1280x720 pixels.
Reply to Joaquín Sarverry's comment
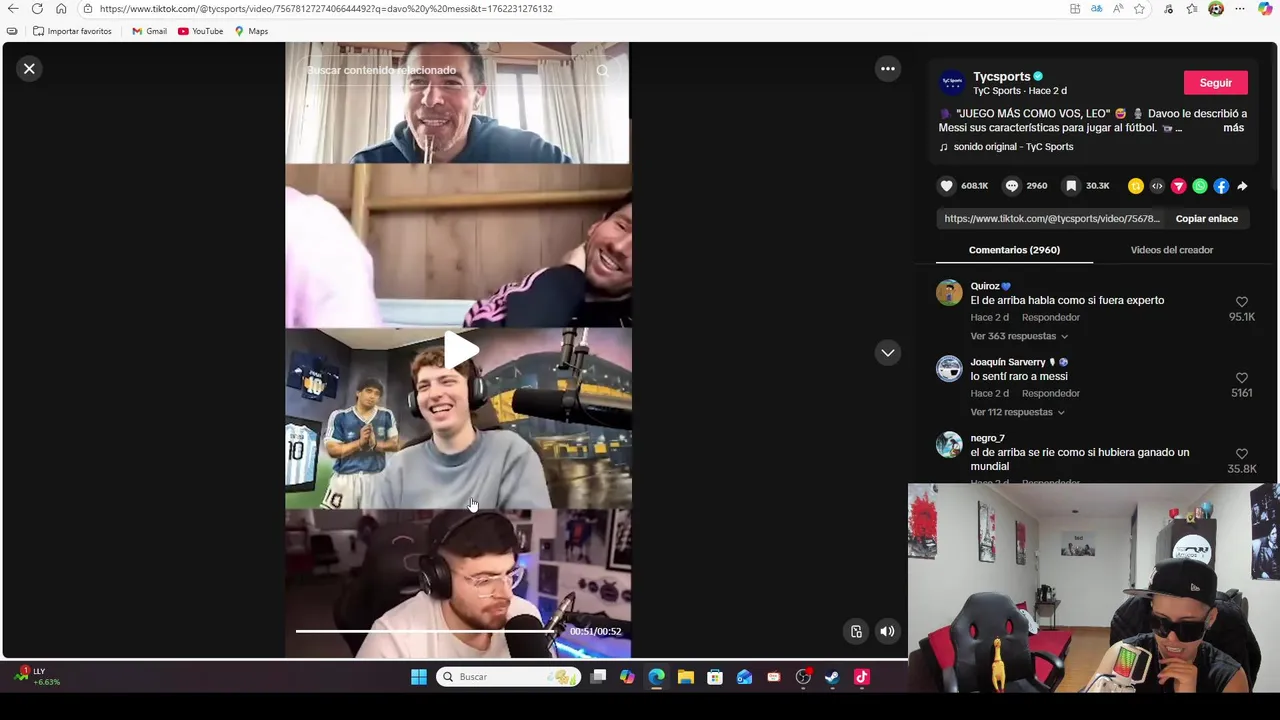[x=1050, y=393]
